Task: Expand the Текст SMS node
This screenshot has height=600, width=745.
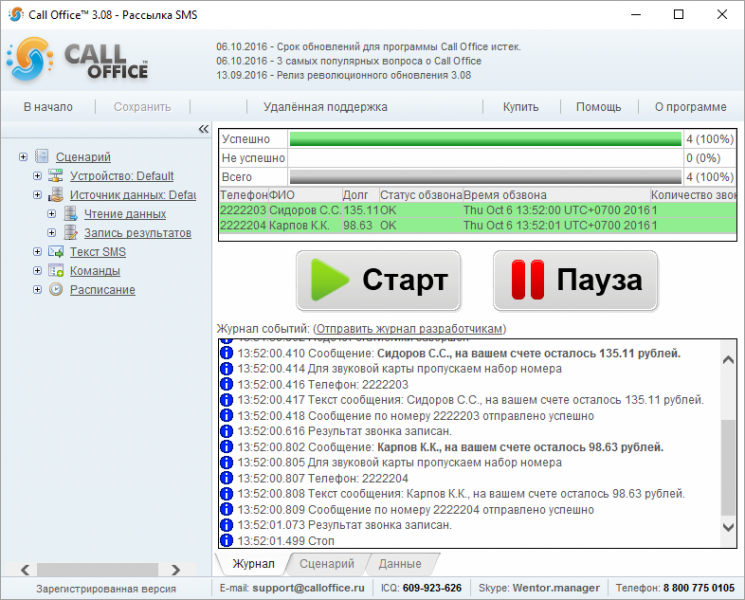Action: [37, 252]
